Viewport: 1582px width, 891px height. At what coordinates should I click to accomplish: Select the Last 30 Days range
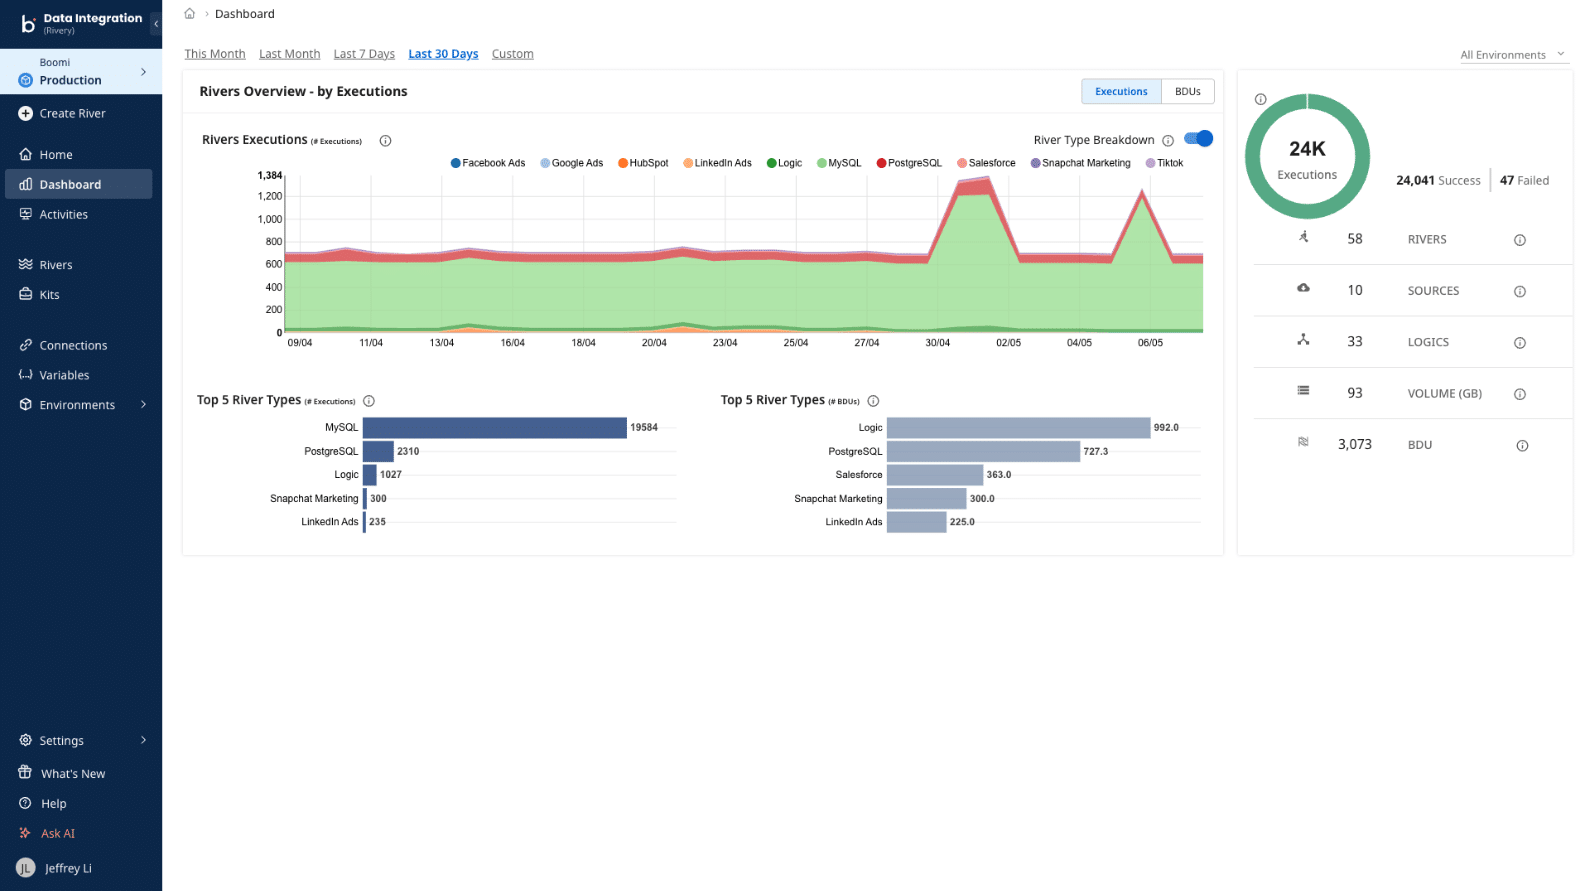[x=443, y=54]
